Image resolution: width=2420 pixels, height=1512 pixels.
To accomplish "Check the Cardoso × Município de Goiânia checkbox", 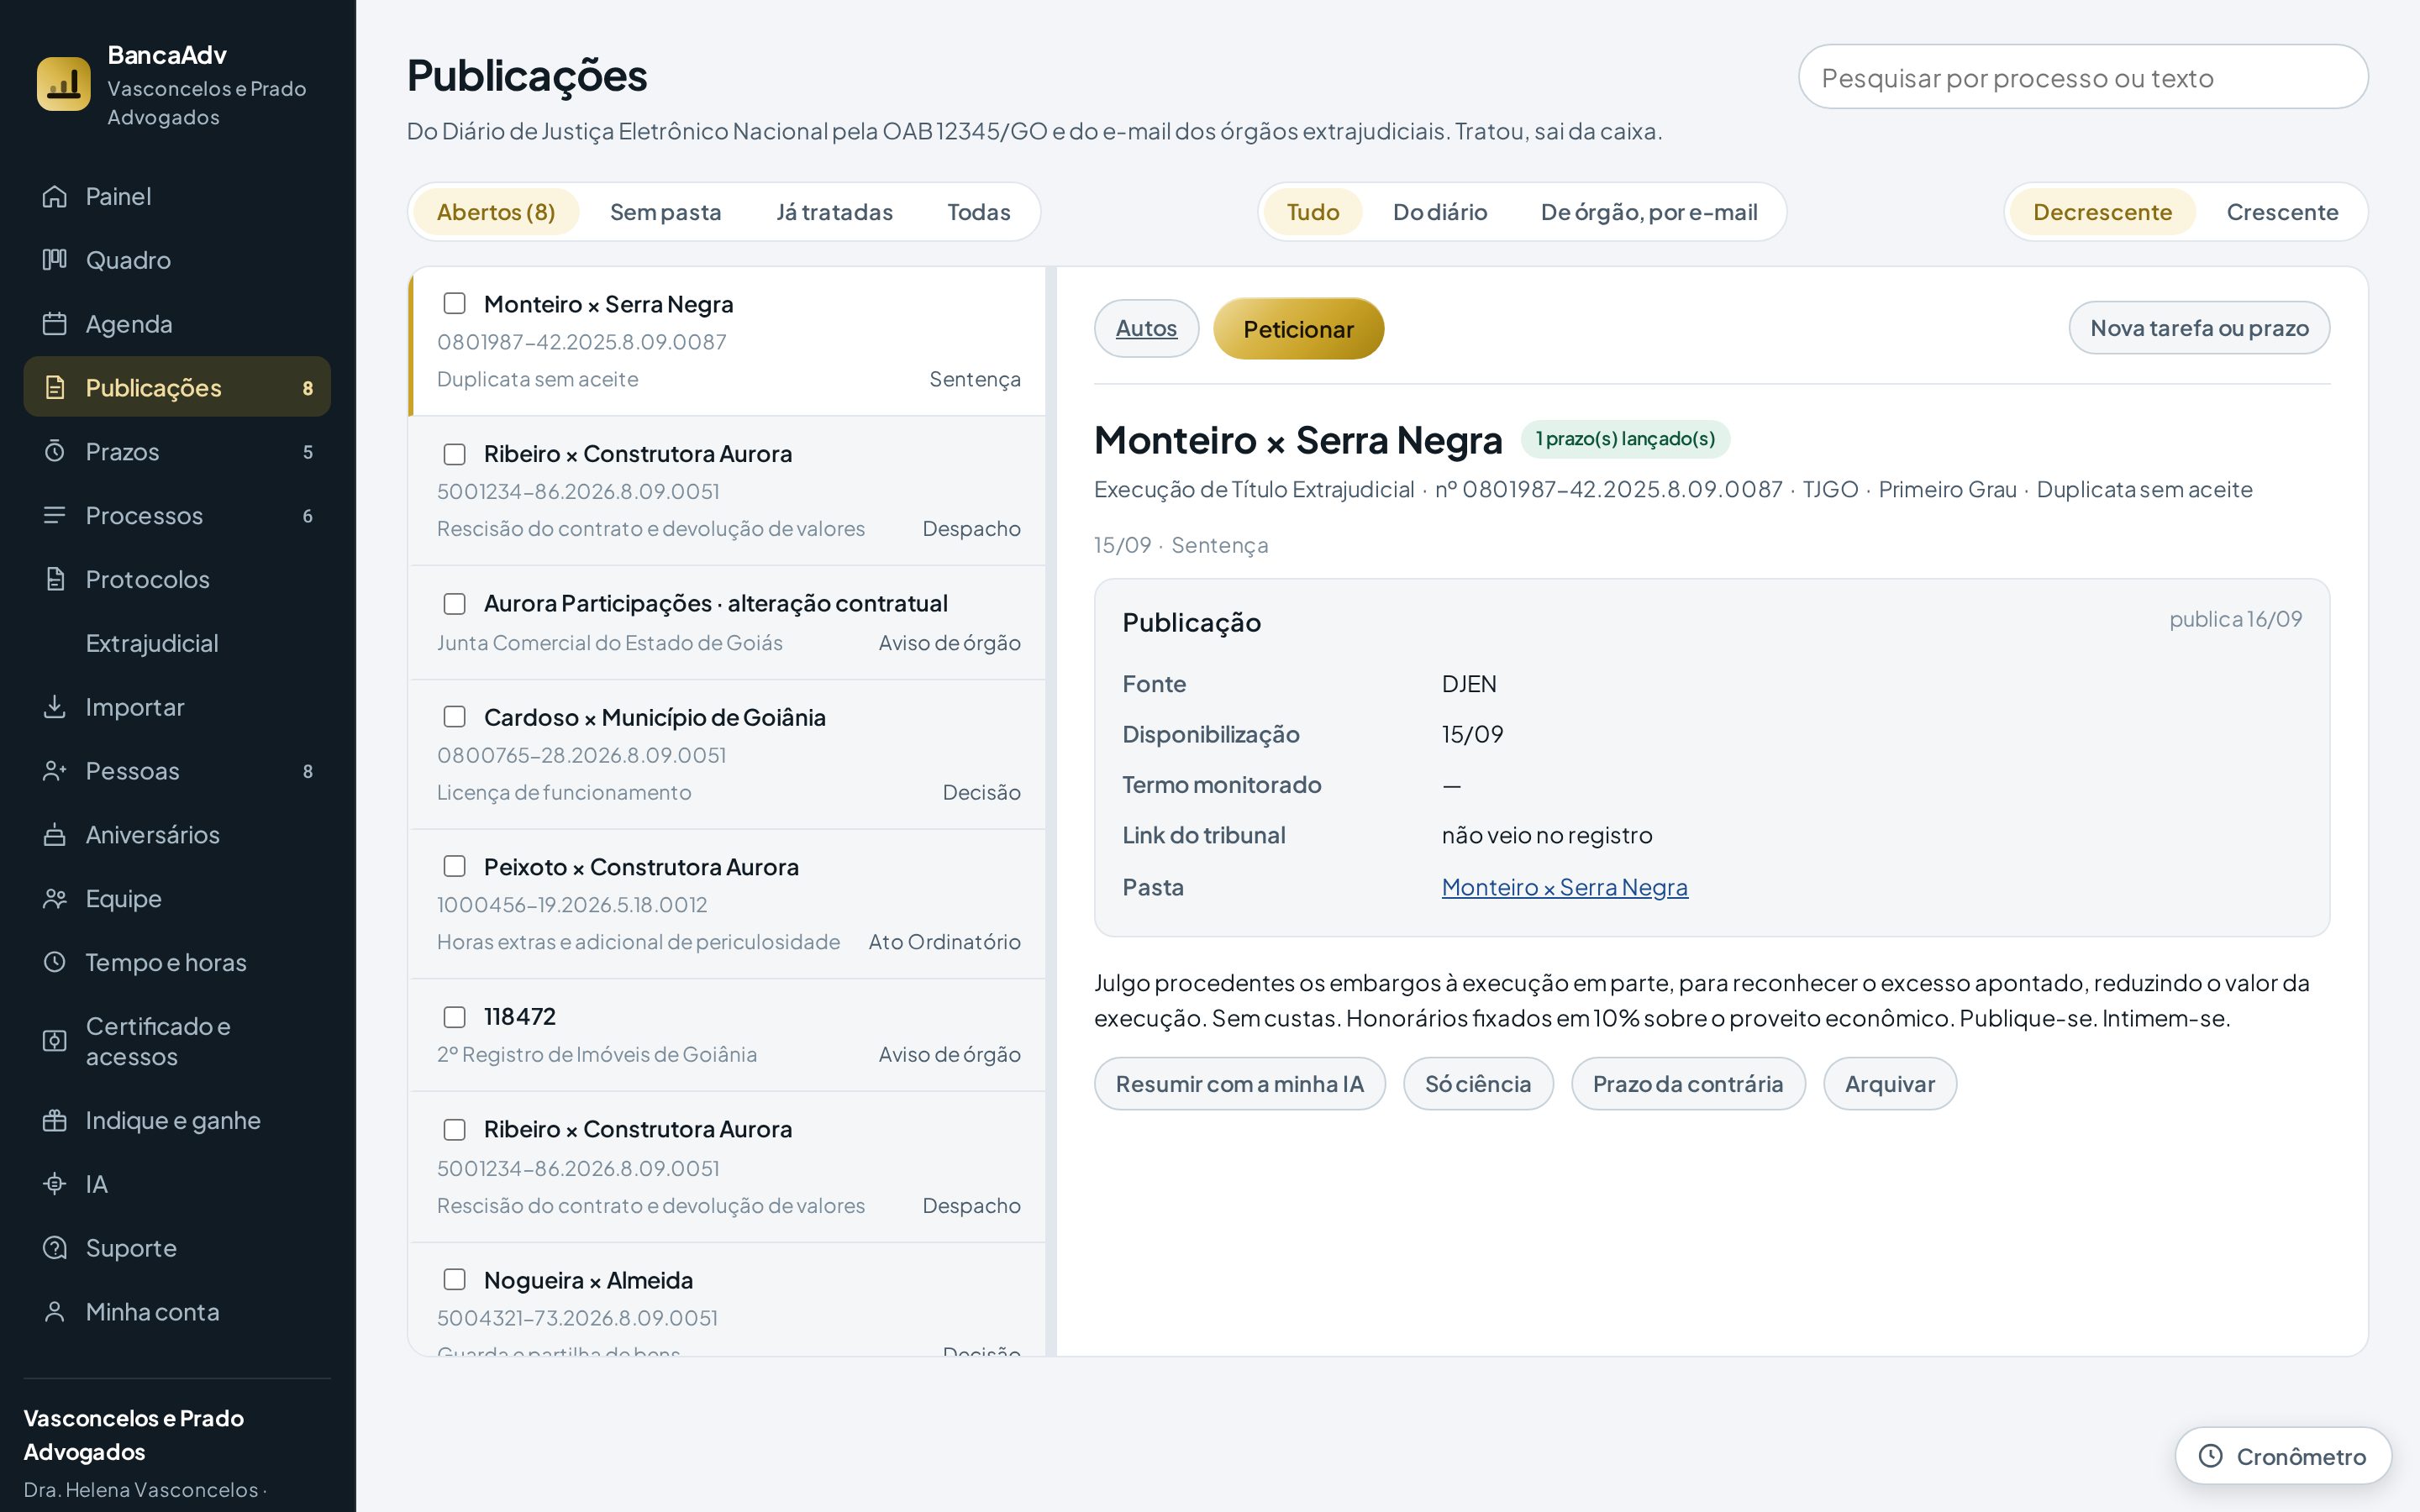I will pos(455,717).
